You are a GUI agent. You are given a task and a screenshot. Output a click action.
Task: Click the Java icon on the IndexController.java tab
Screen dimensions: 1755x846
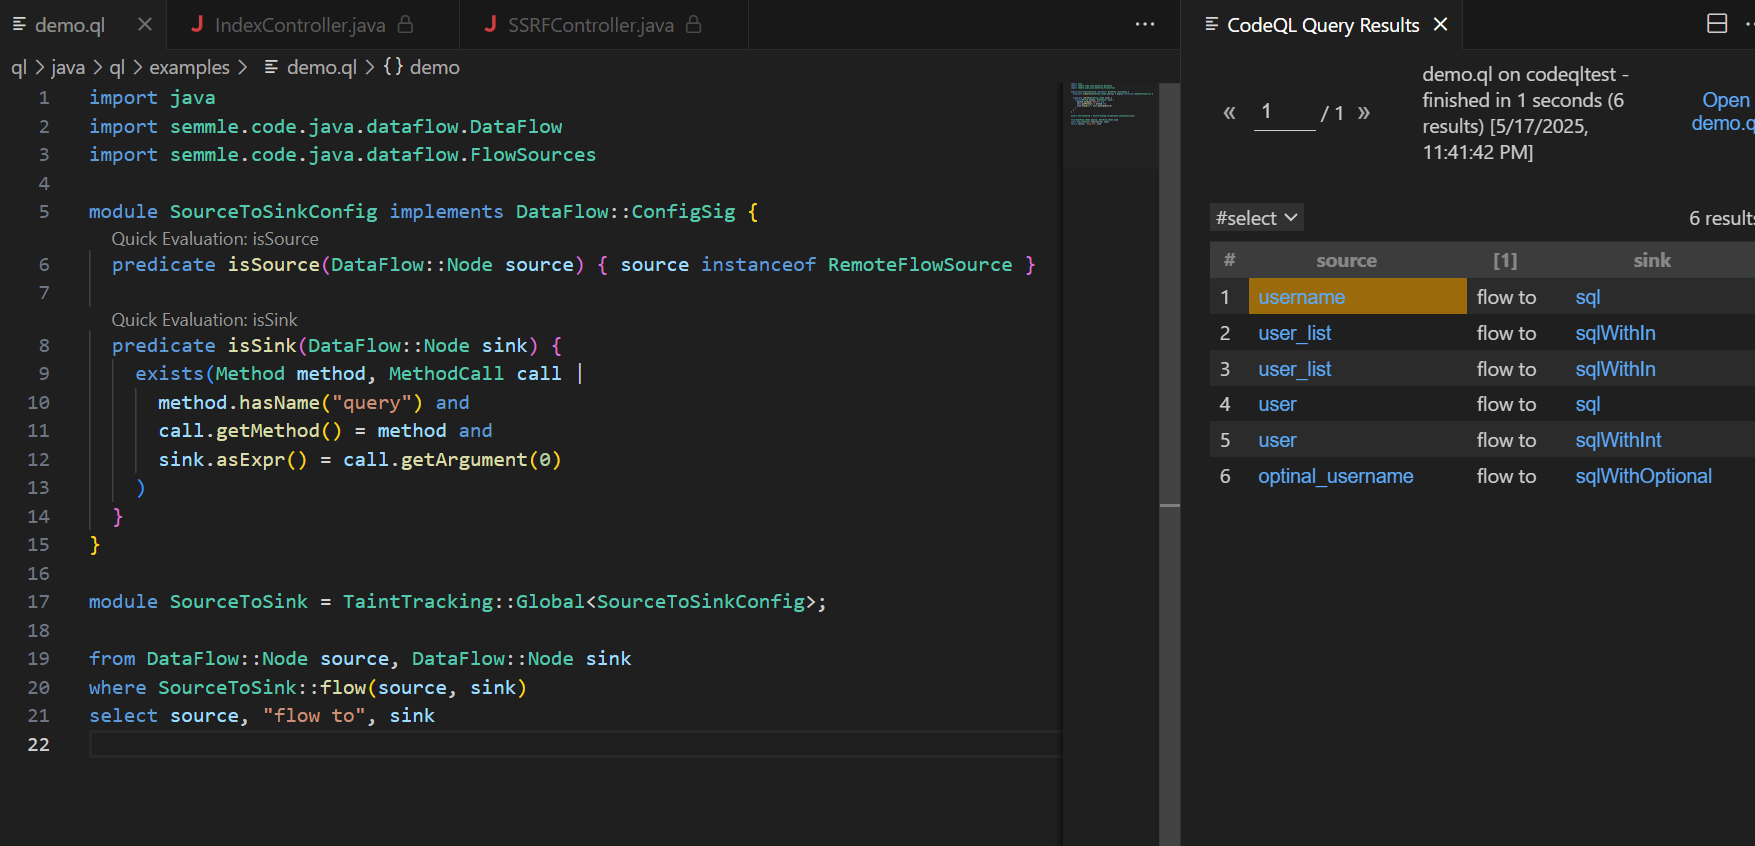click(x=197, y=24)
